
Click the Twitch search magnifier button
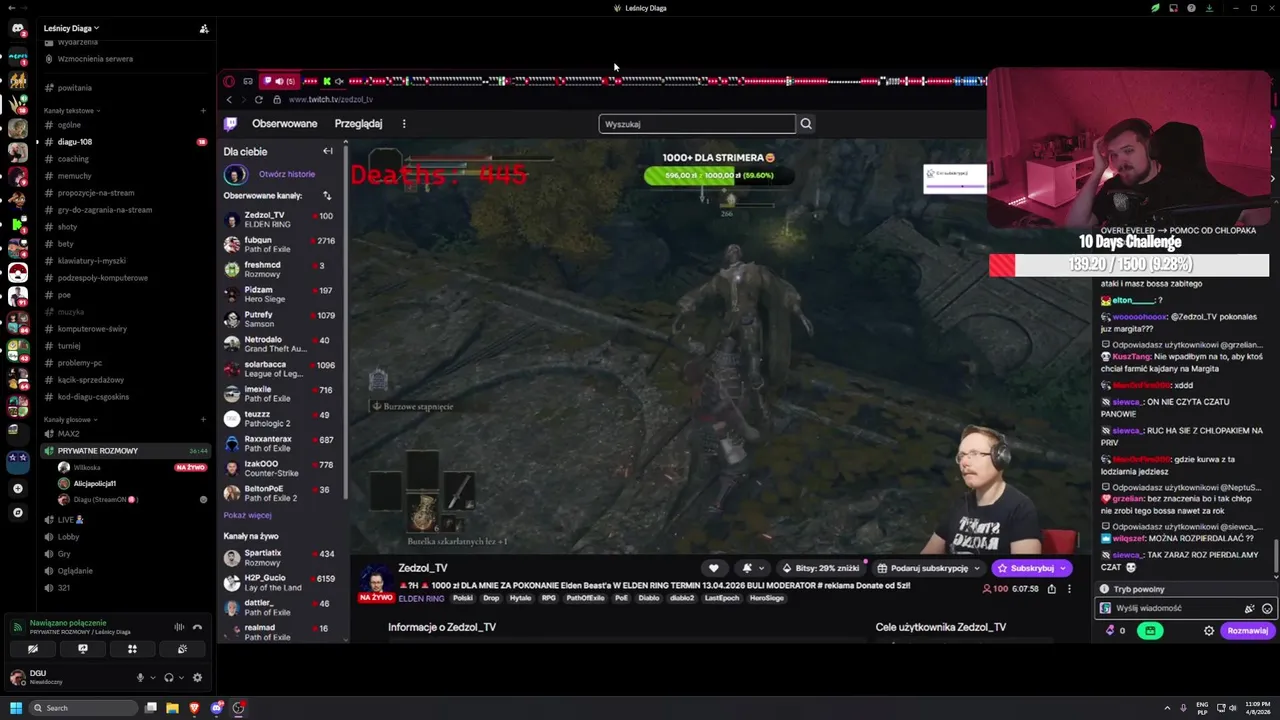tap(806, 124)
